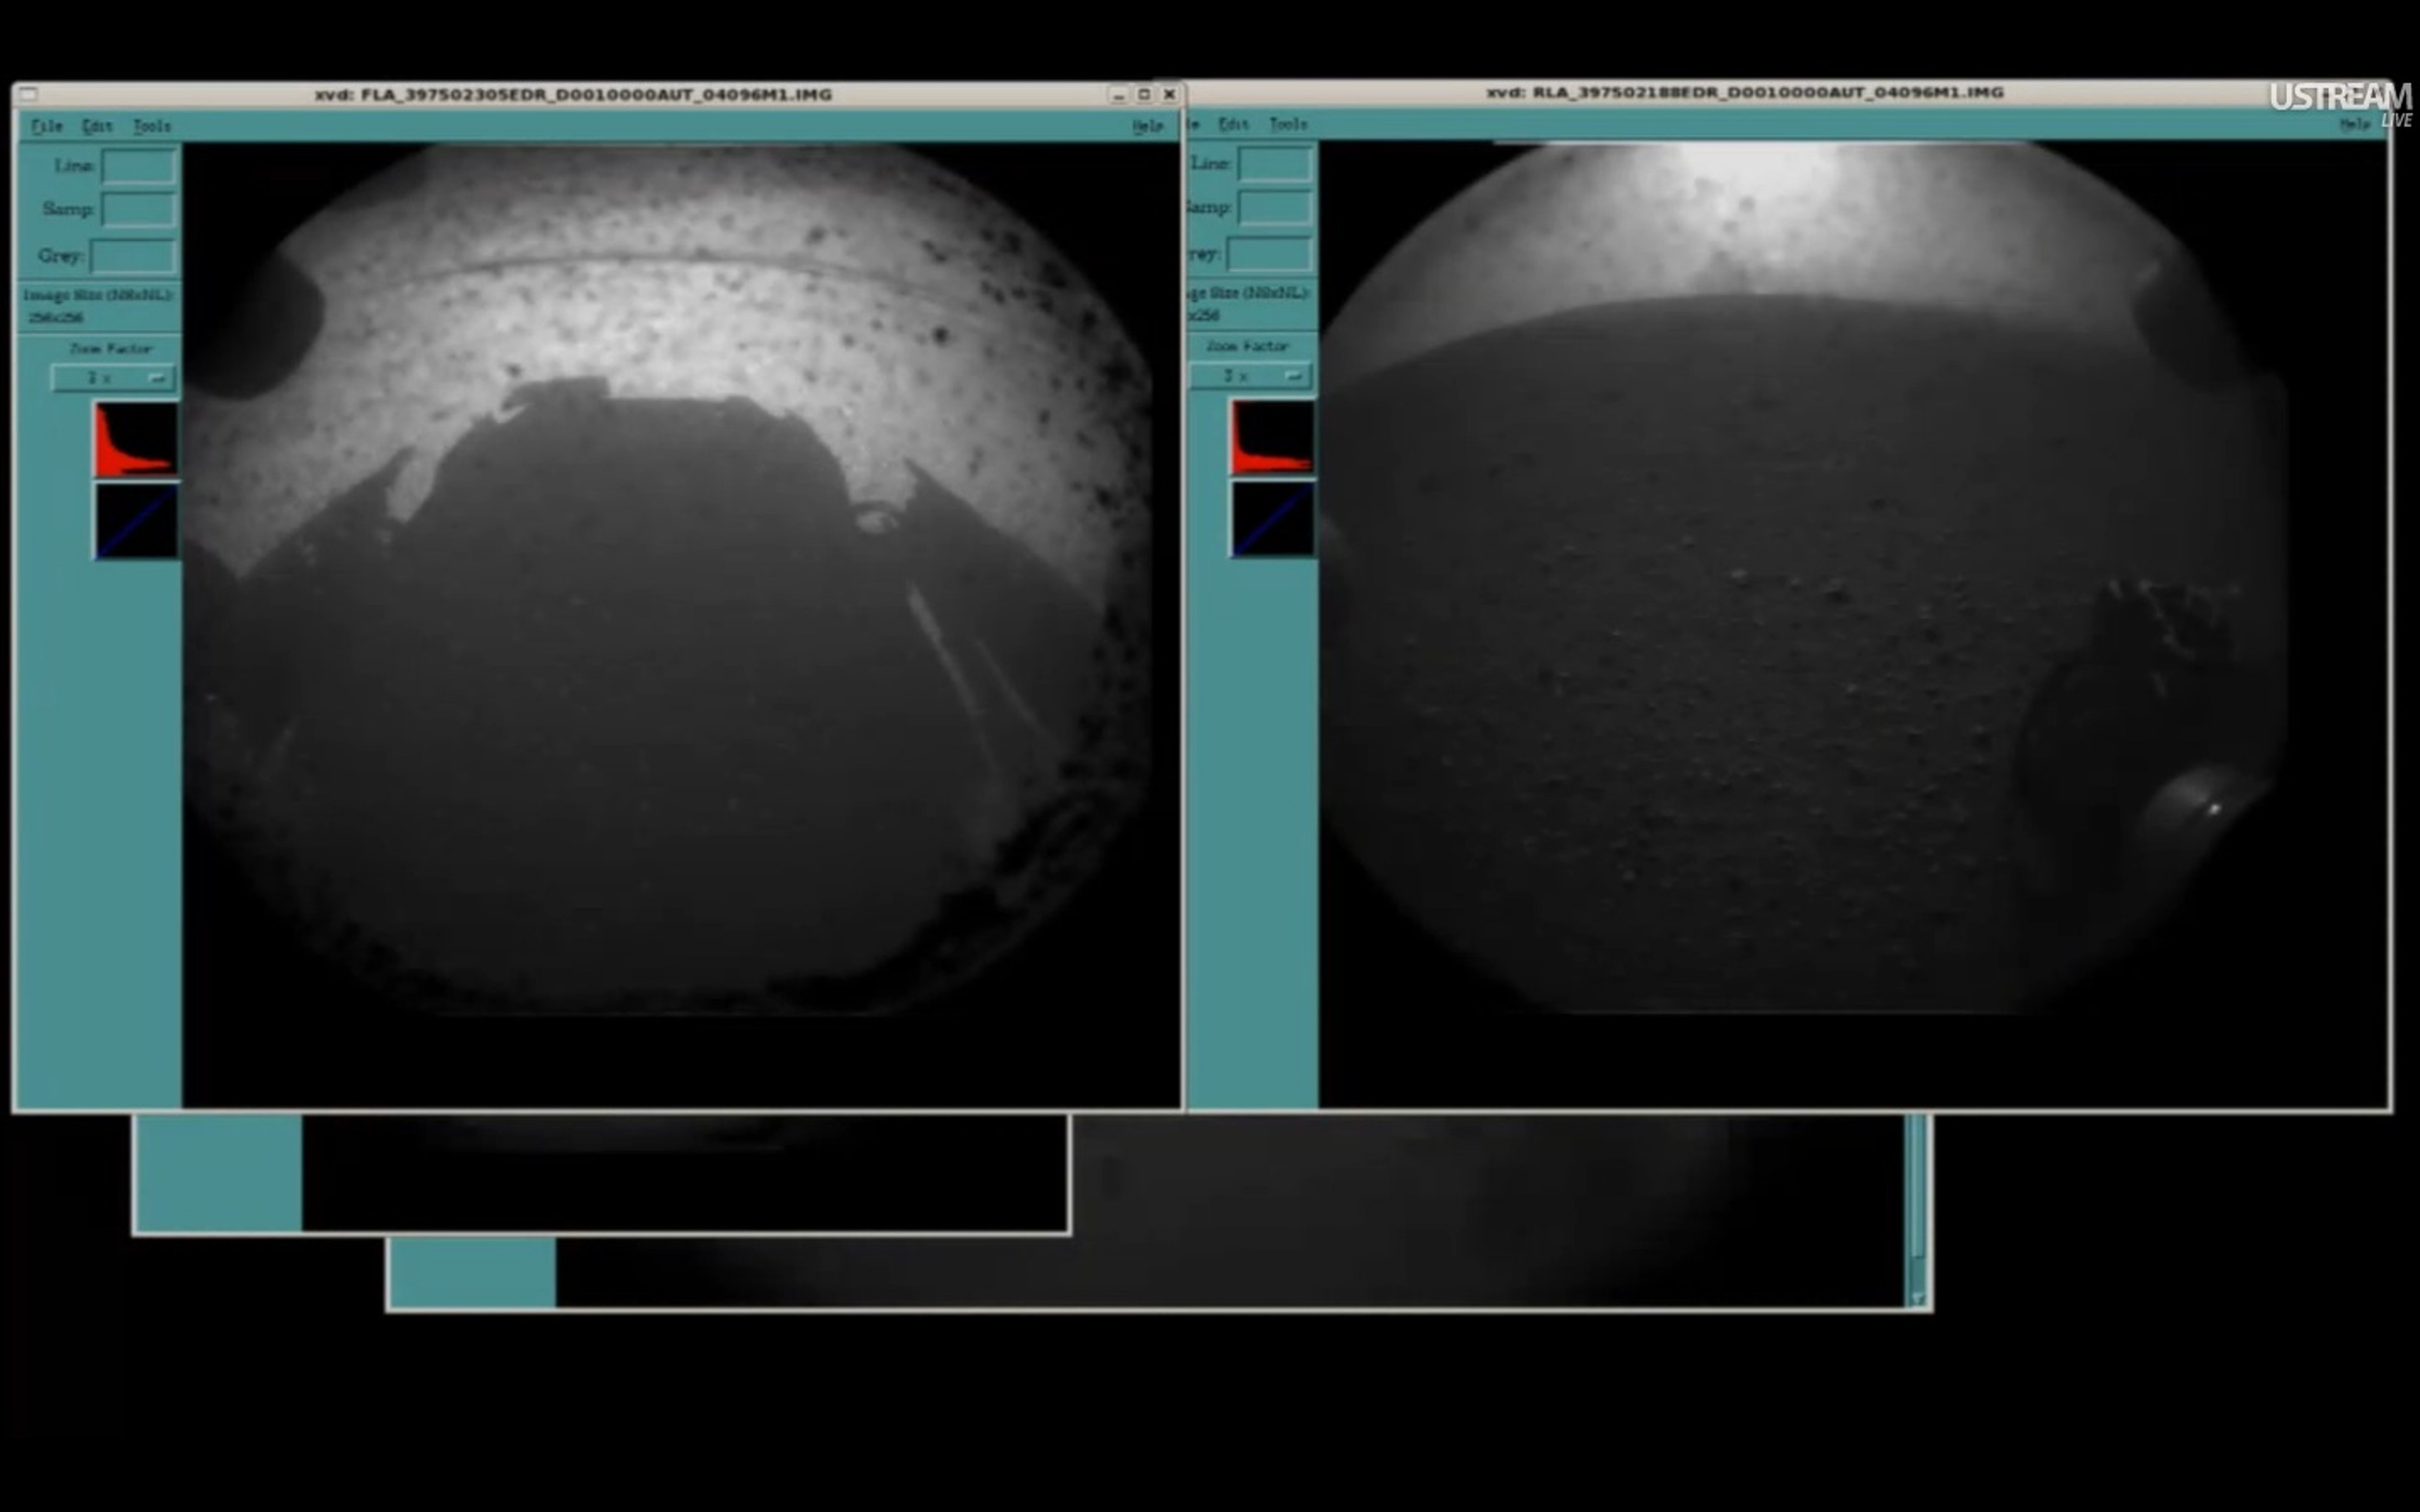Open Tools menu in FLA window

pos(152,126)
